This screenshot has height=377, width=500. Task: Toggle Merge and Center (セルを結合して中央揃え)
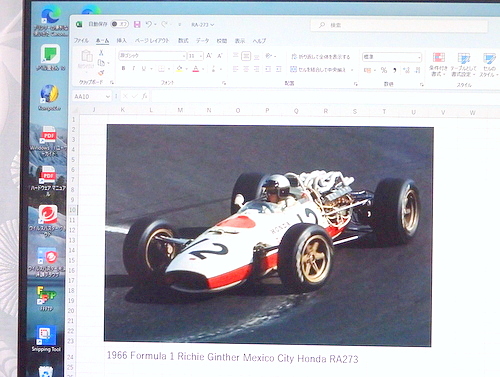point(318,69)
